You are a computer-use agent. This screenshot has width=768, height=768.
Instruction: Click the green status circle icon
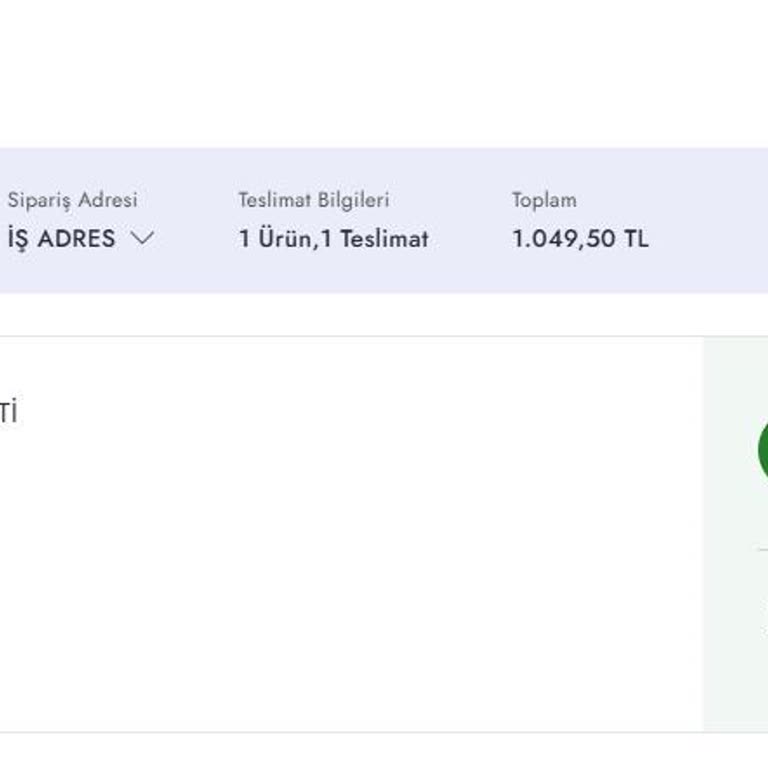coord(763,449)
